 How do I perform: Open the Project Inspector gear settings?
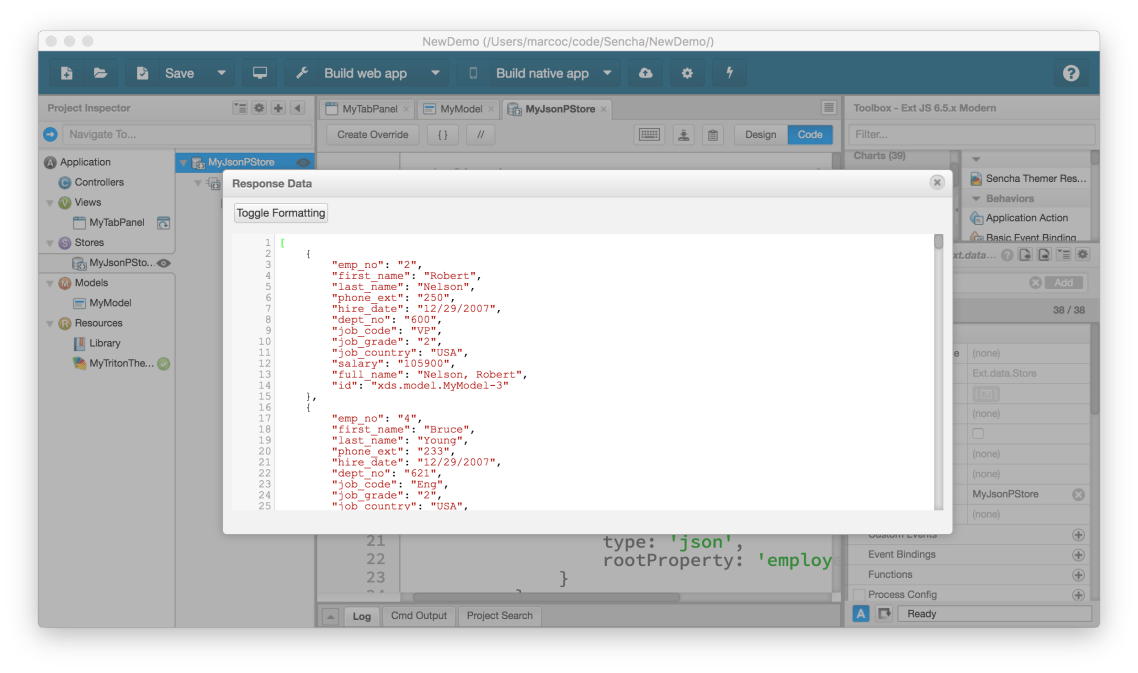click(259, 107)
